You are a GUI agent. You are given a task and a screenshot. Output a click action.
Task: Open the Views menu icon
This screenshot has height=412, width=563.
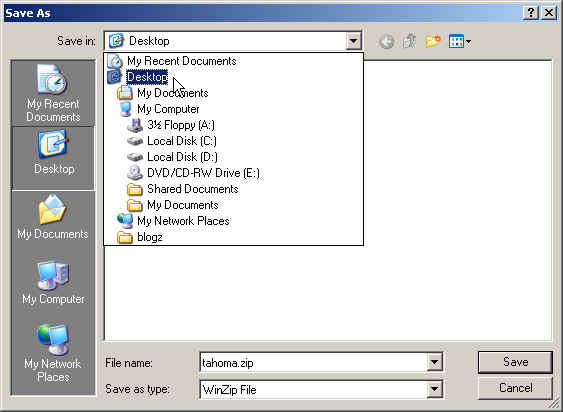pyautogui.click(x=460, y=41)
